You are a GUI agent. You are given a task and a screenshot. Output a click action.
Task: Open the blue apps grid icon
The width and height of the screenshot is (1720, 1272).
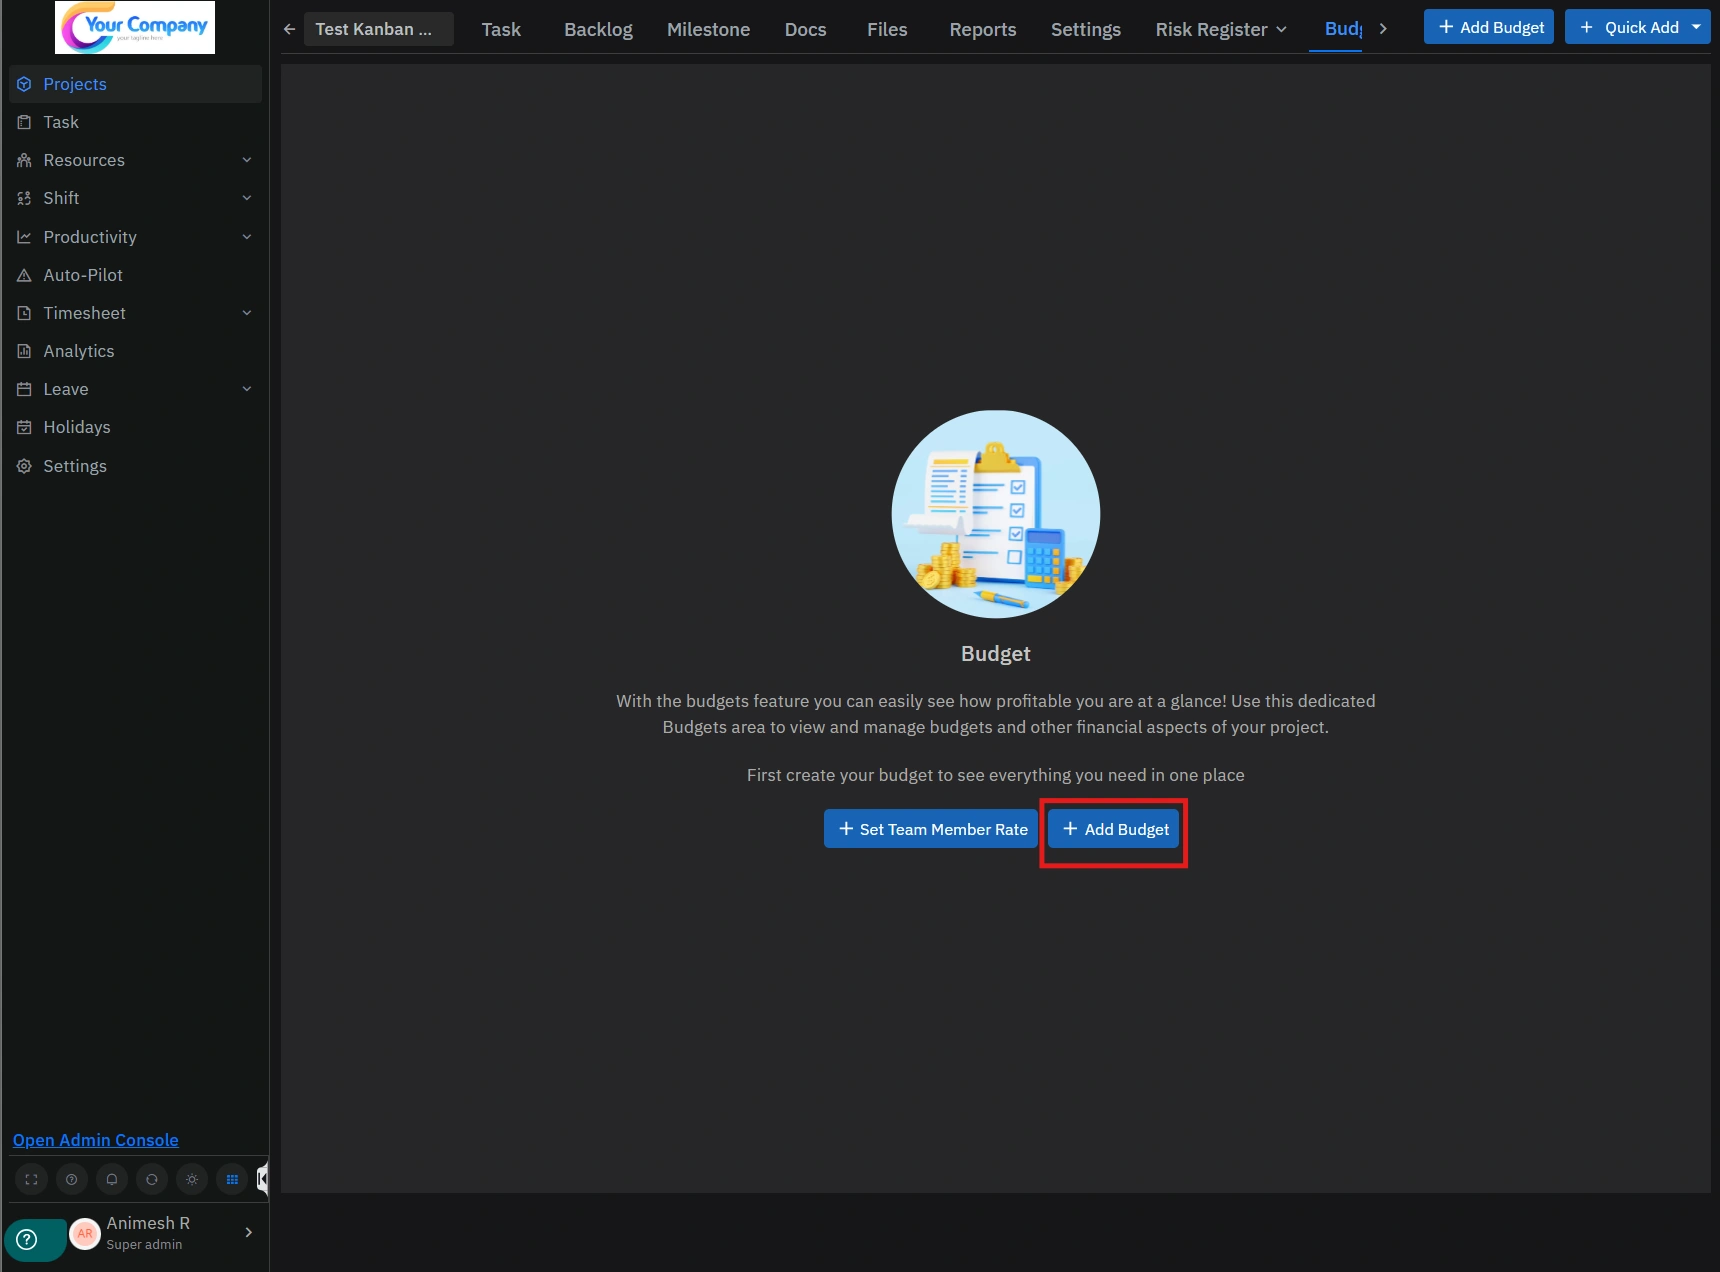232,1179
